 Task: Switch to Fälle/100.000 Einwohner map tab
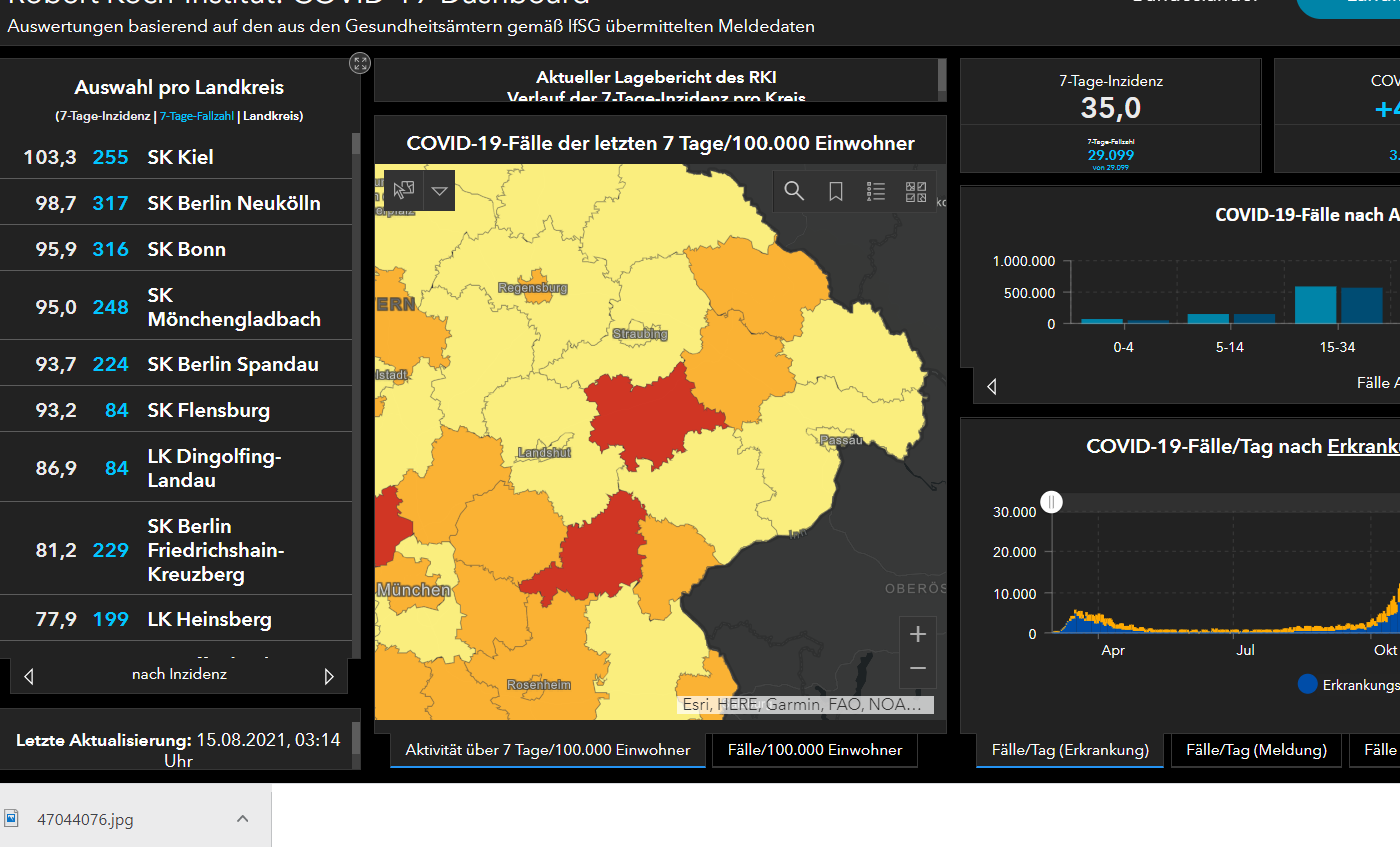815,750
